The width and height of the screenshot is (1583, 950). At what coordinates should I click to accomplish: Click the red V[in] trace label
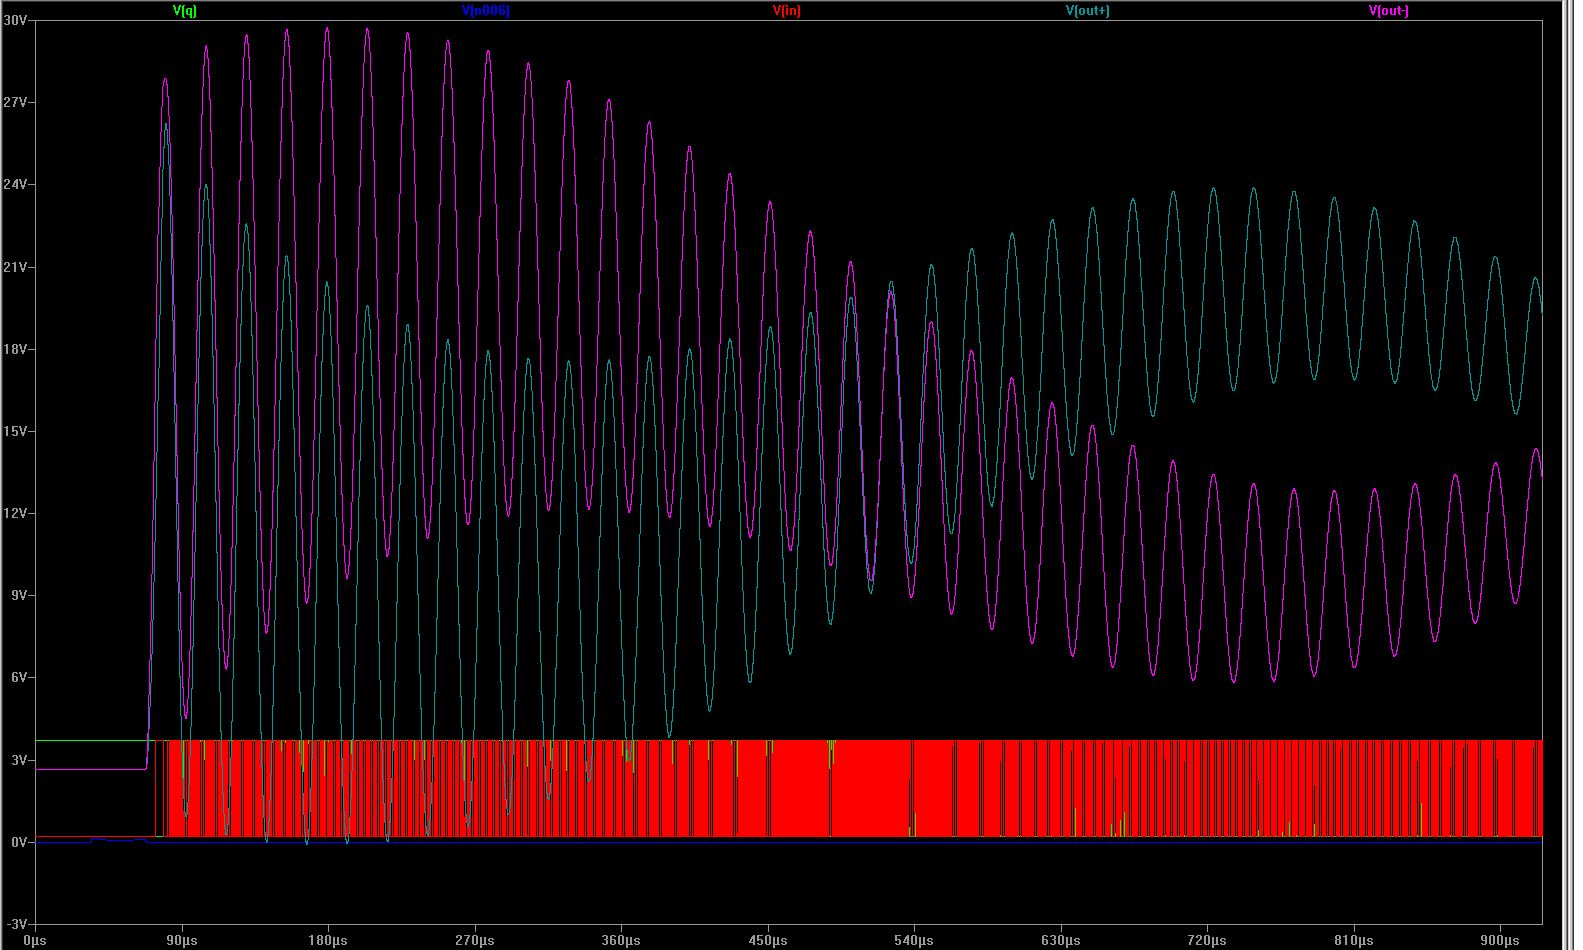coord(786,11)
